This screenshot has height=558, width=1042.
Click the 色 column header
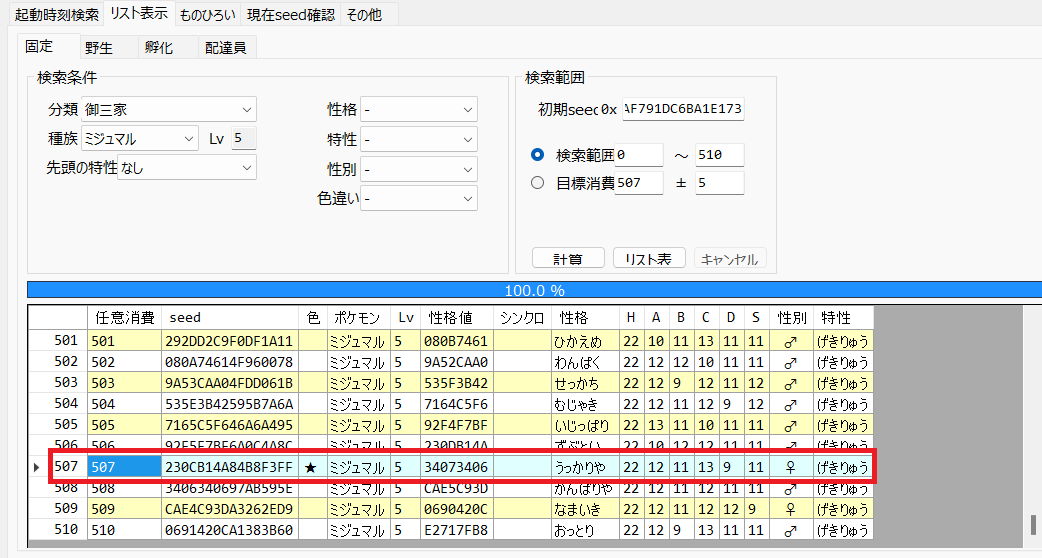[313, 318]
